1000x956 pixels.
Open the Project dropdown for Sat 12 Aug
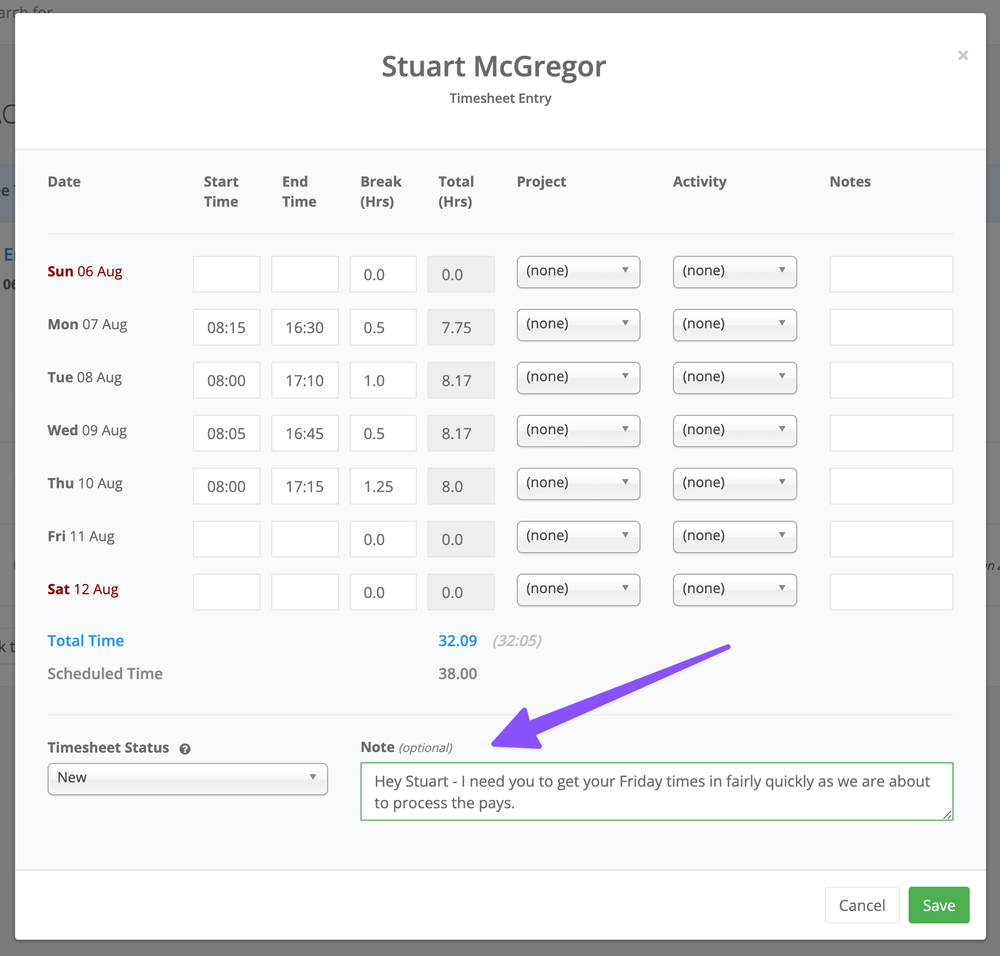(x=578, y=589)
